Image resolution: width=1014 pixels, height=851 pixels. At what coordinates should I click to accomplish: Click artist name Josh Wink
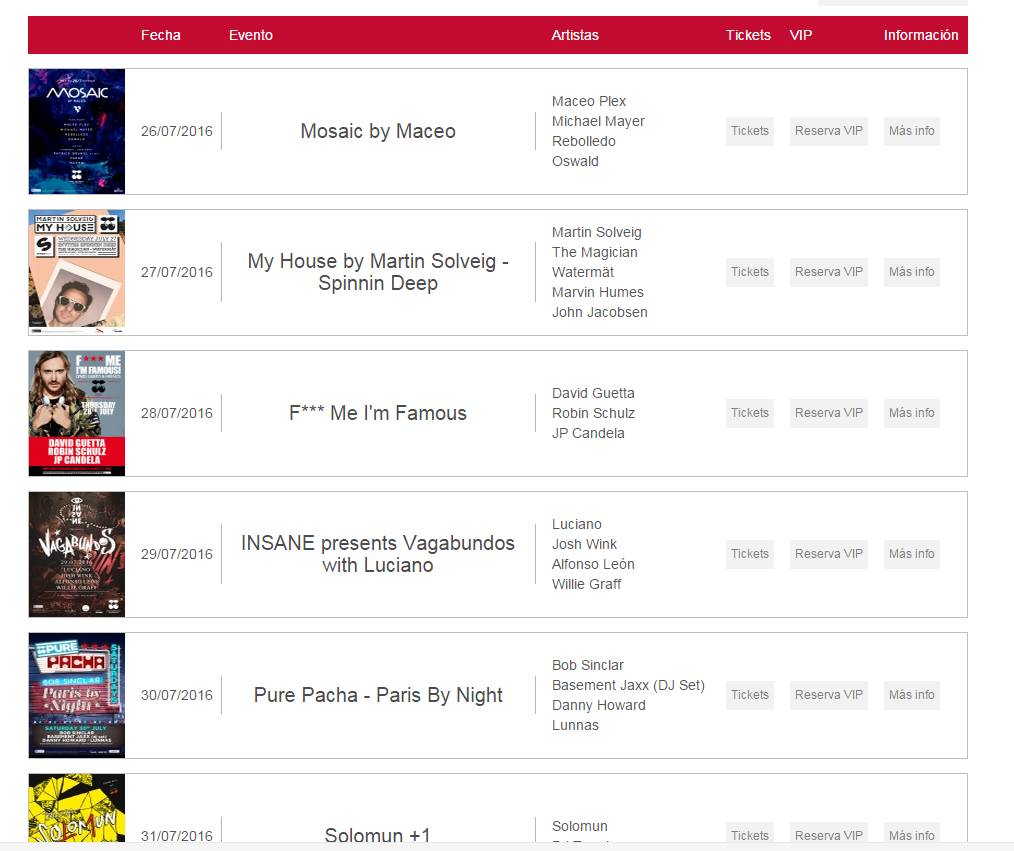pos(584,544)
